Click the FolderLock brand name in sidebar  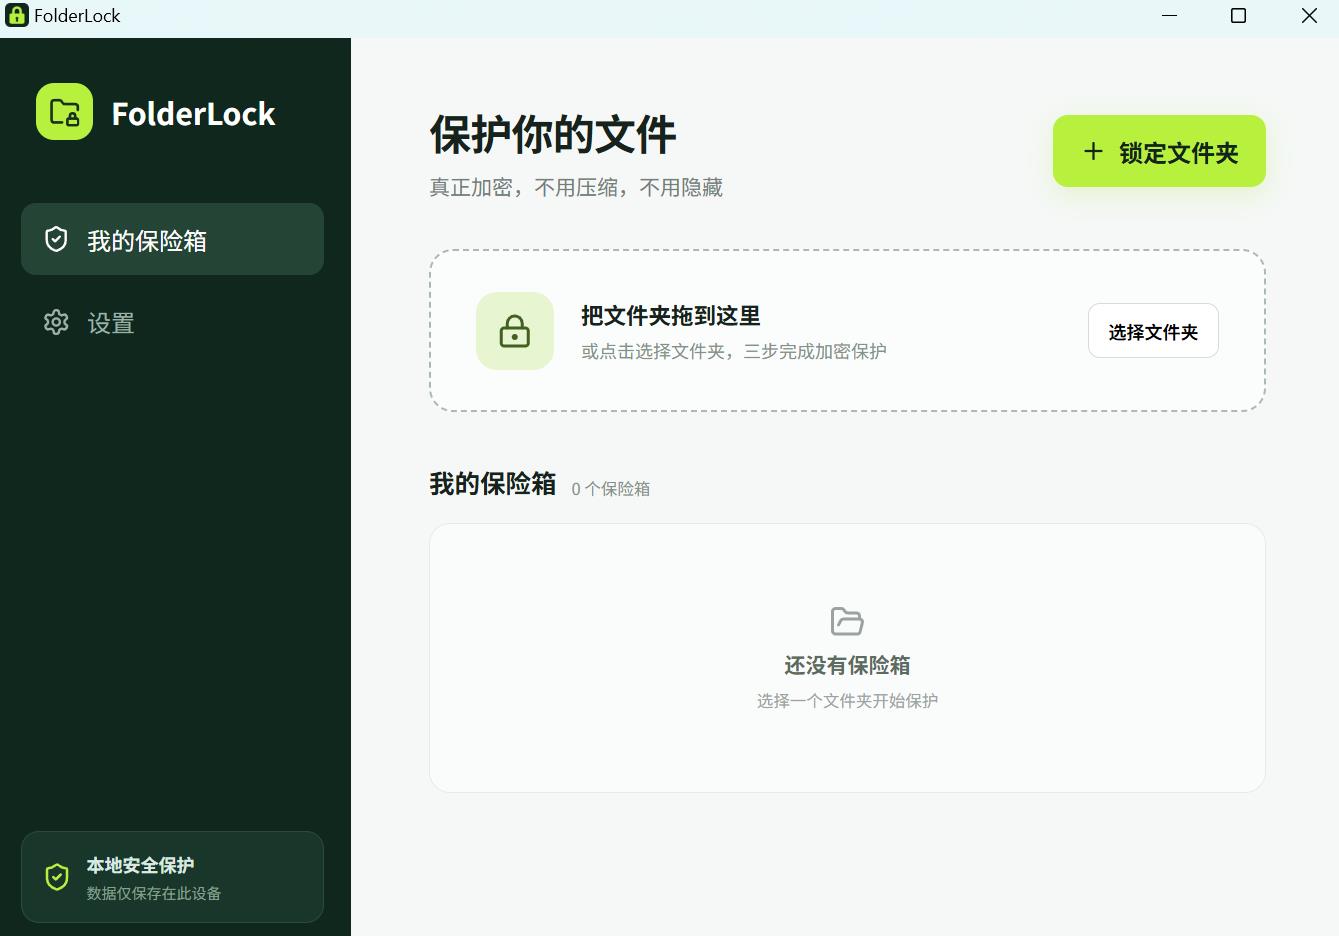(193, 114)
